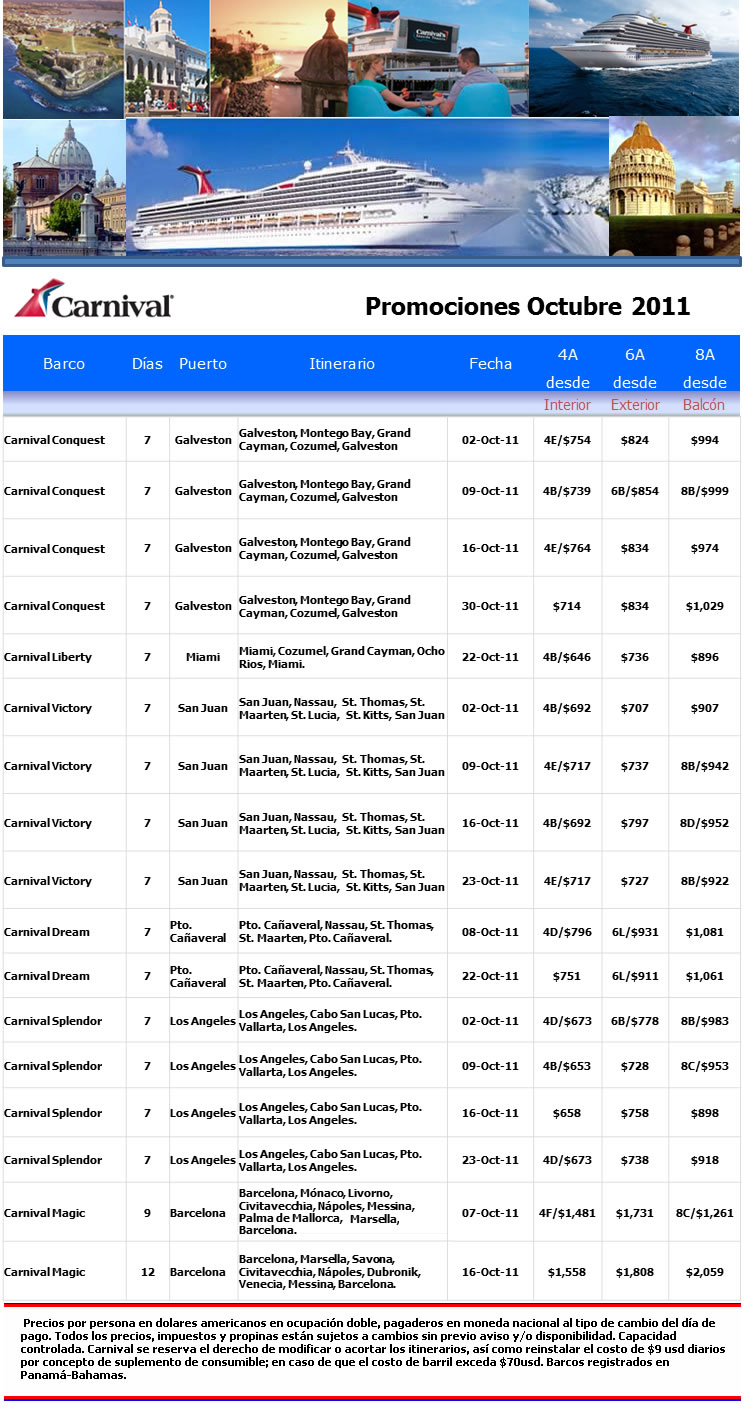
Task: Click the Fecha column header
Action: (x=490, y=364)
